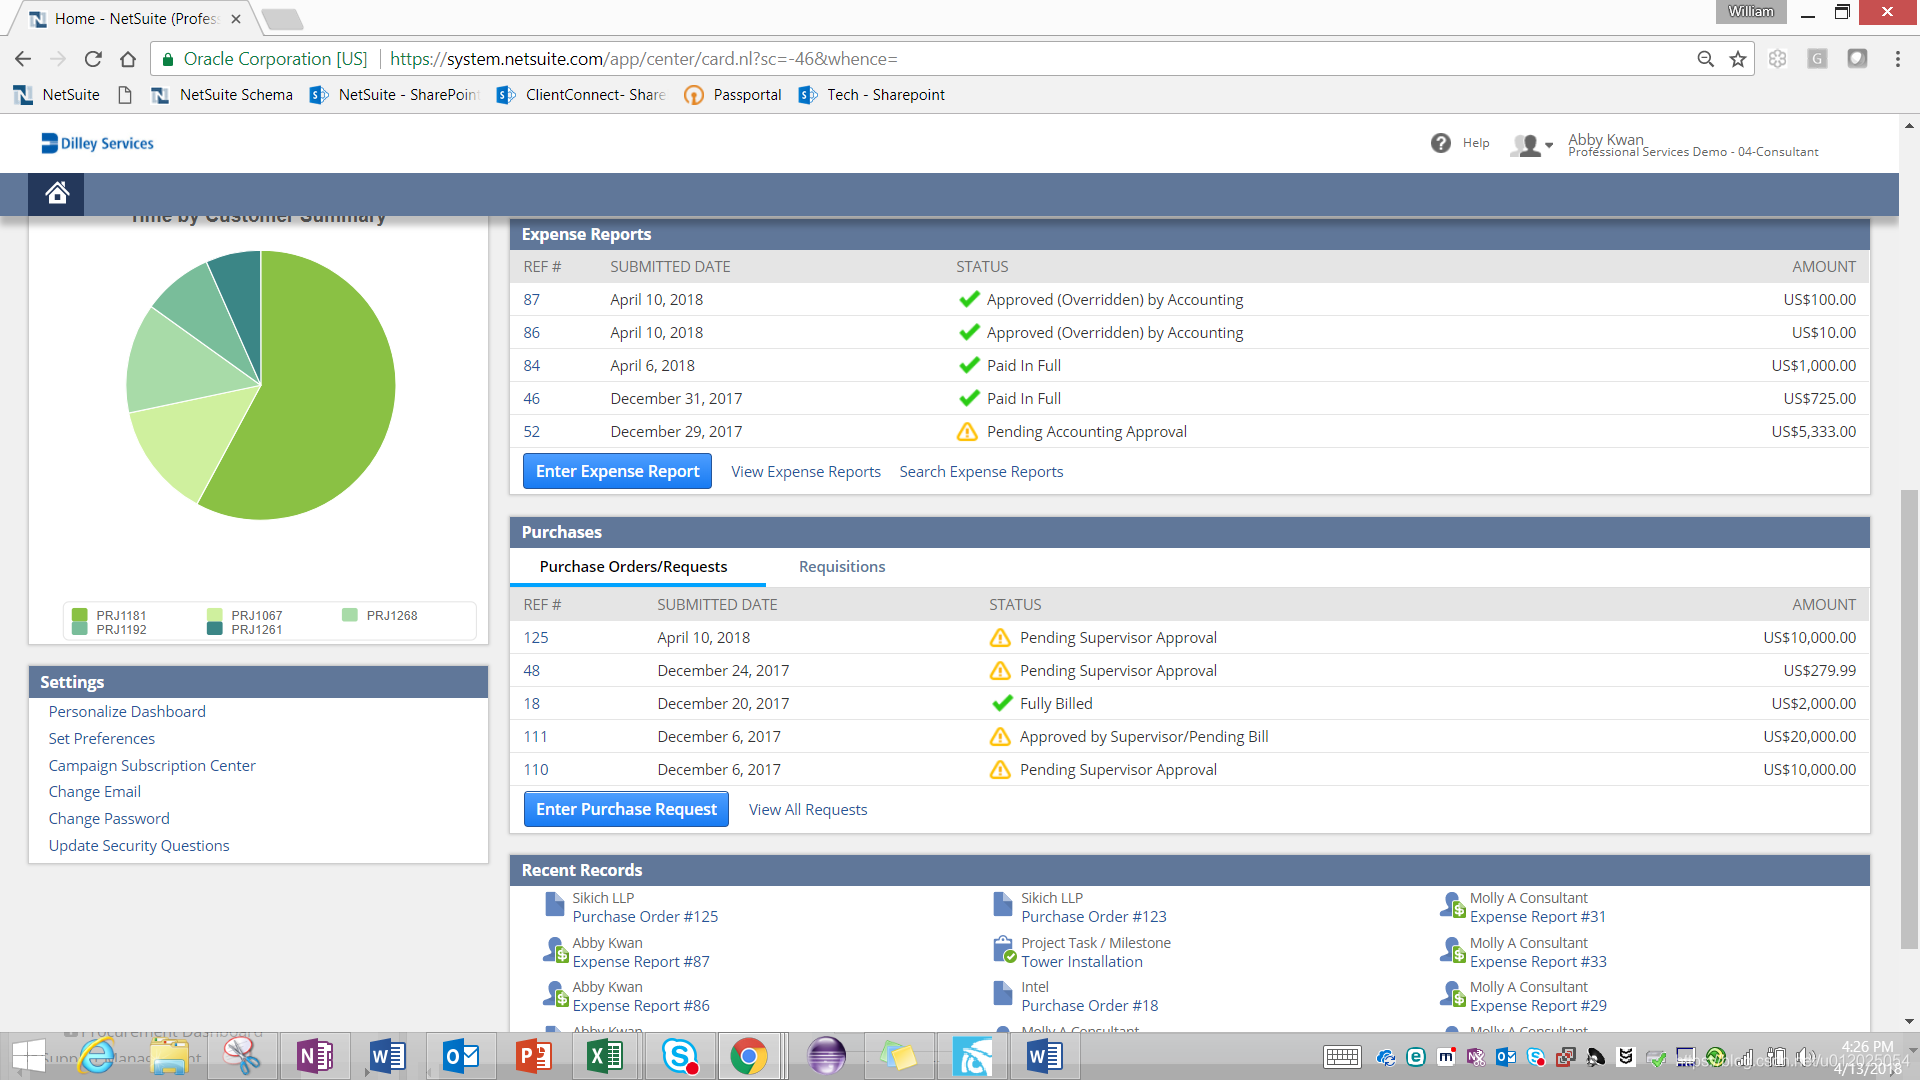Click the Expense Report #31 record icon

(1452, 905)
